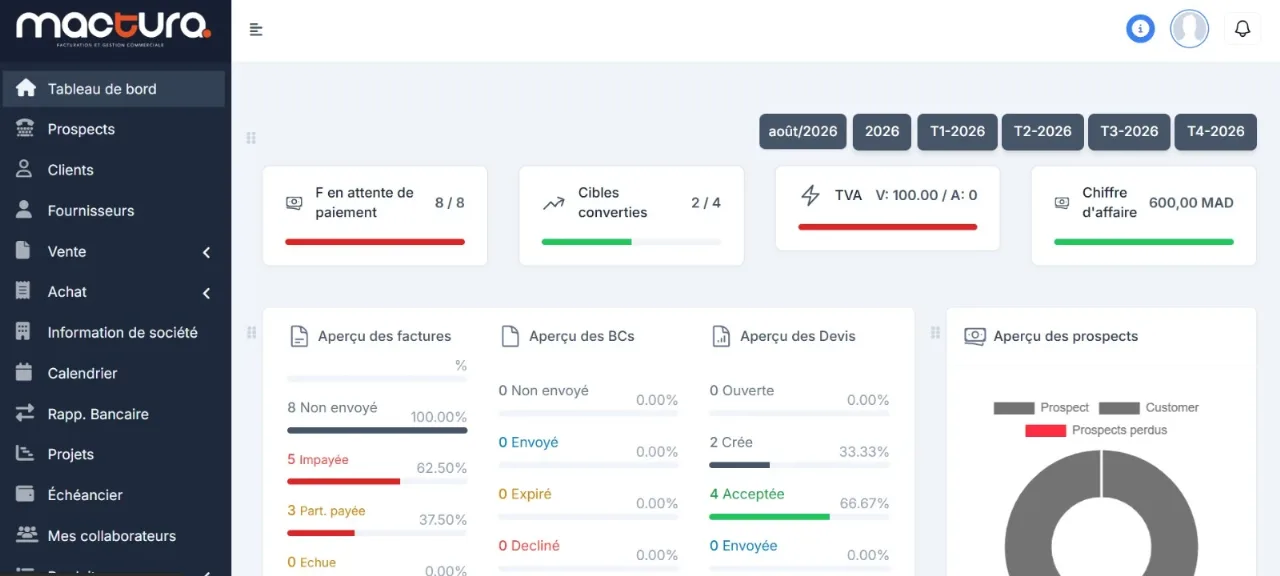Expand the Vente submenu chevron

click(207, 252)
